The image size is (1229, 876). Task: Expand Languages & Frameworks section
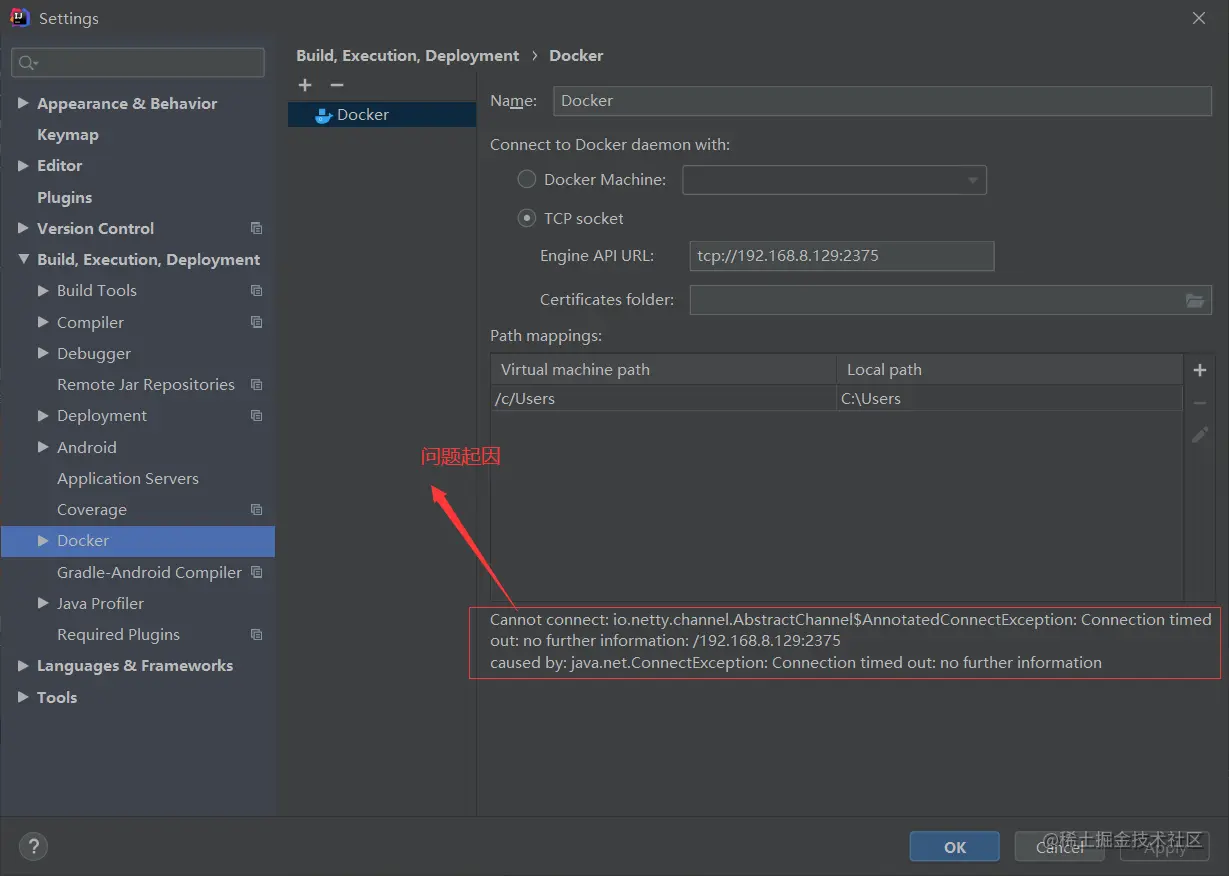[x=23, y=665]
